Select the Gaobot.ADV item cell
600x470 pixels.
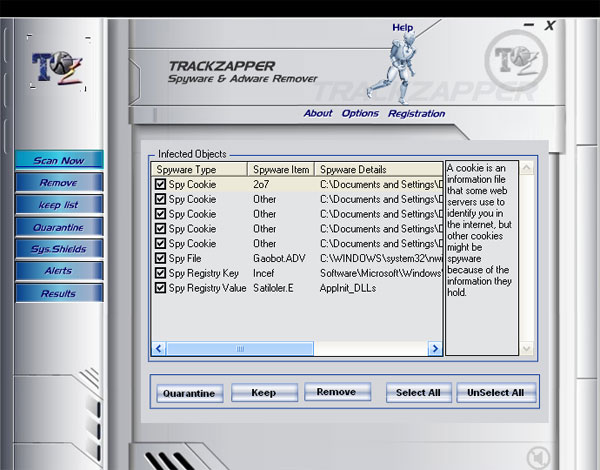pyautogui.click(x=279, y=259)
